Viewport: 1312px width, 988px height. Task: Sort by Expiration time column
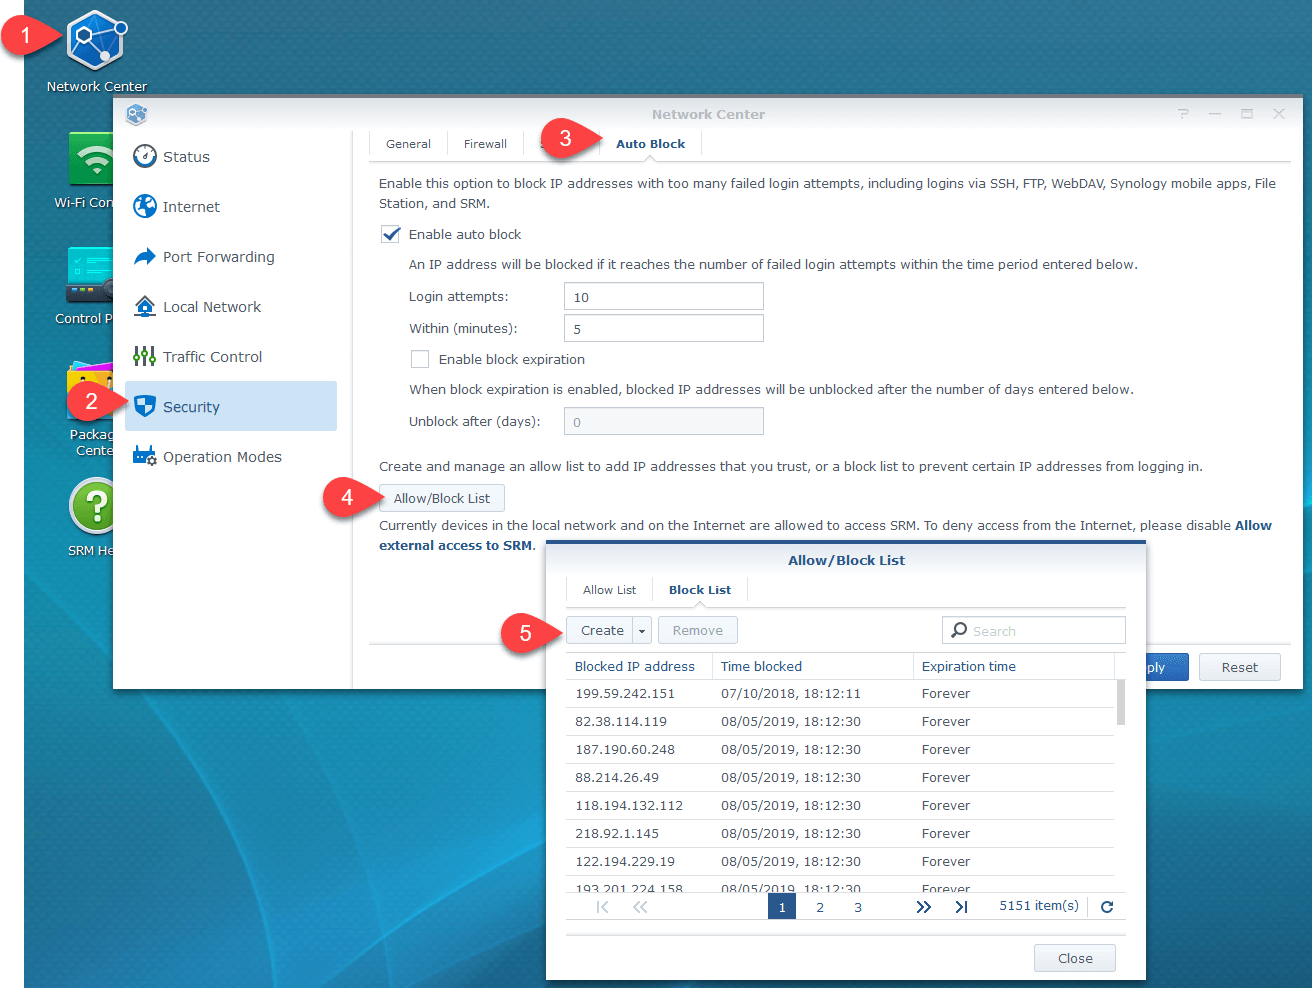point(1014,666)
